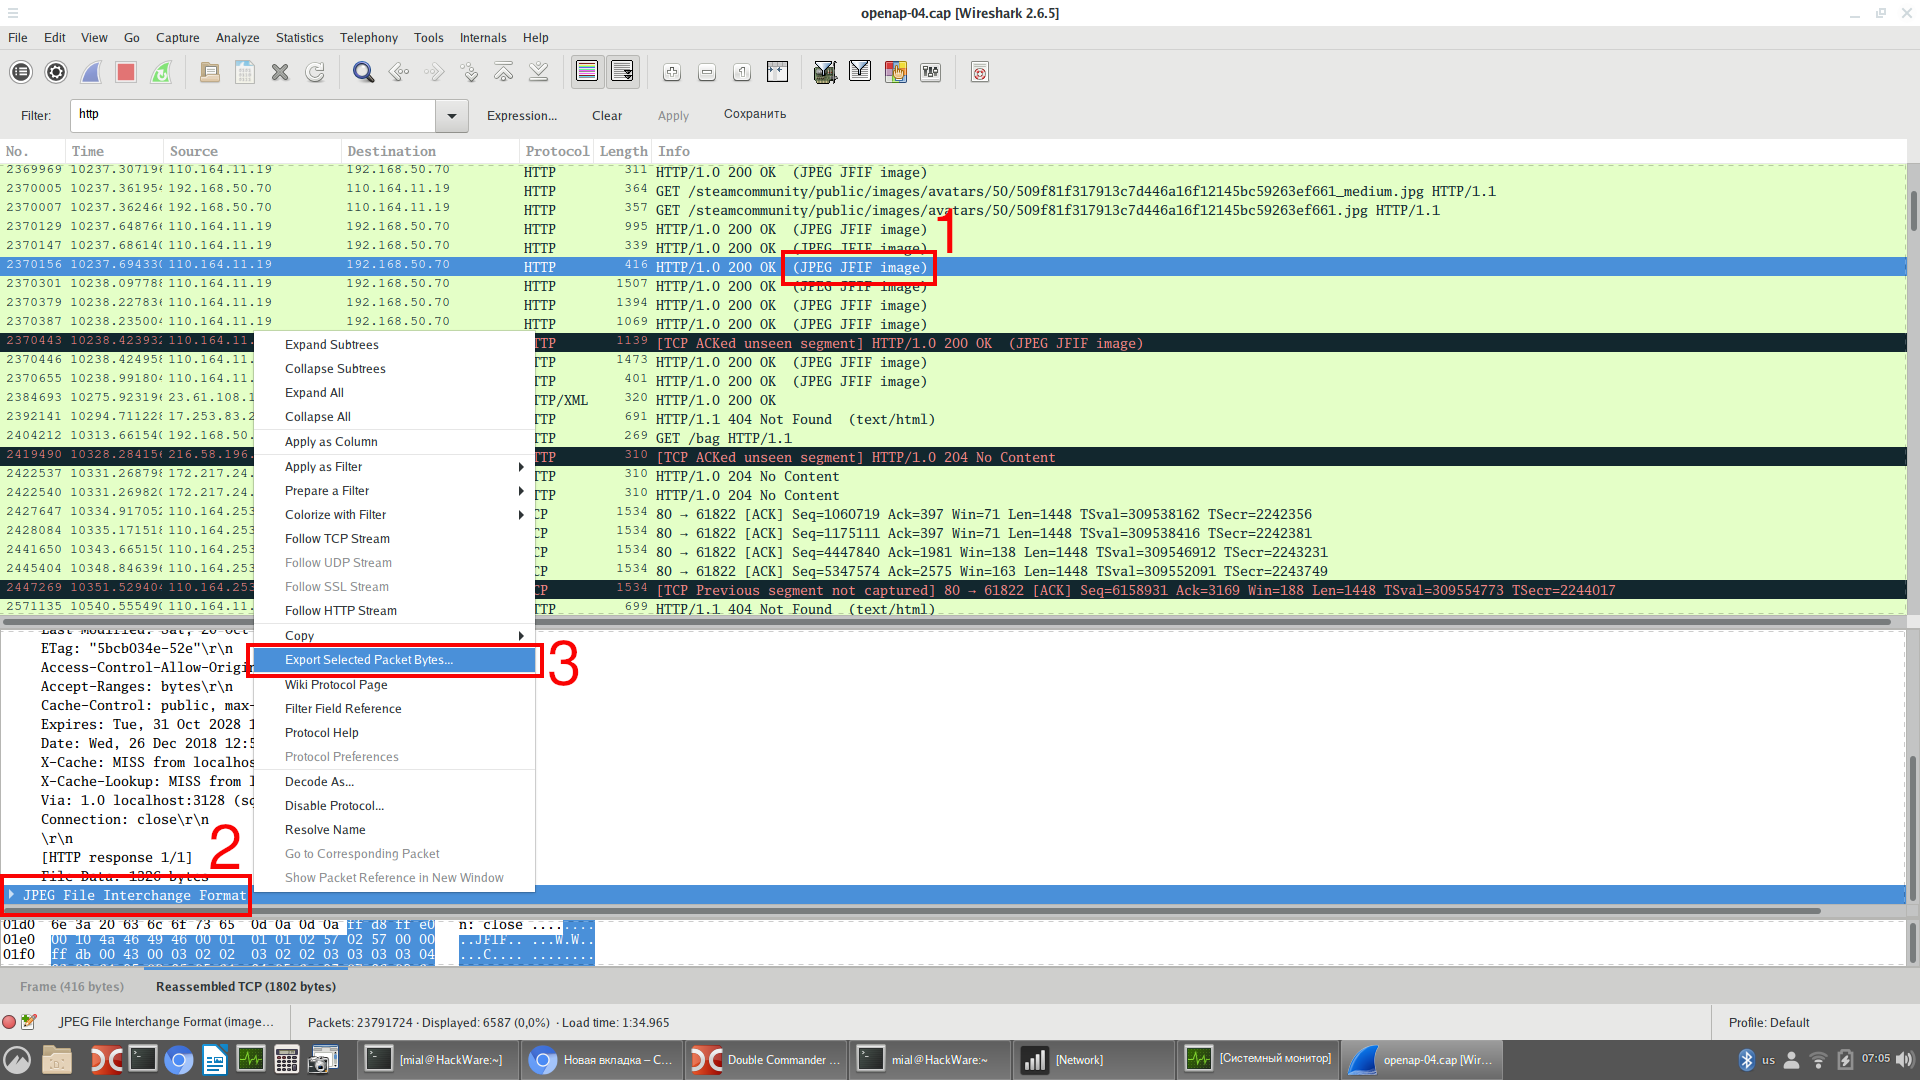This screenshot has height=1080, width=1920.
Task: Toggle the expert info status indicator
Action: click(9, 1022)
